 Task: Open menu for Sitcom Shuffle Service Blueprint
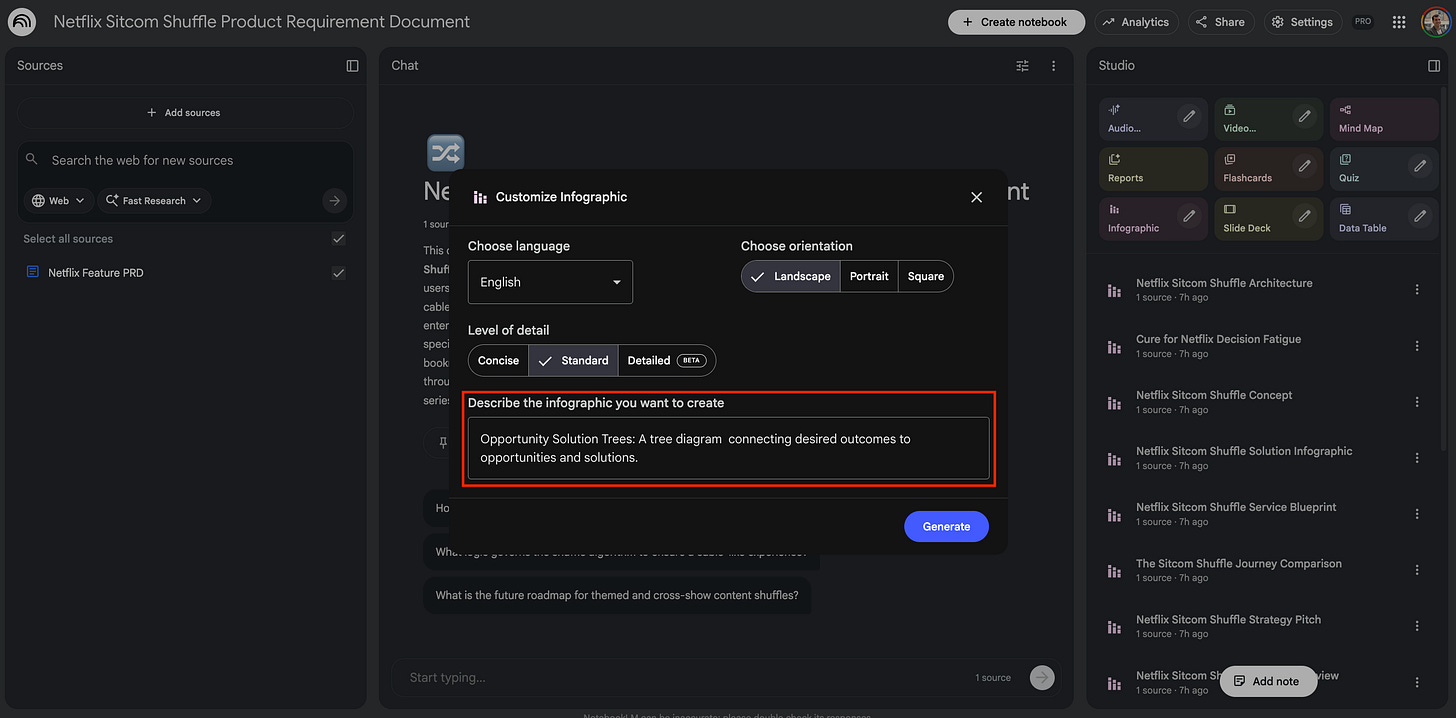[x=1417, y=514]
